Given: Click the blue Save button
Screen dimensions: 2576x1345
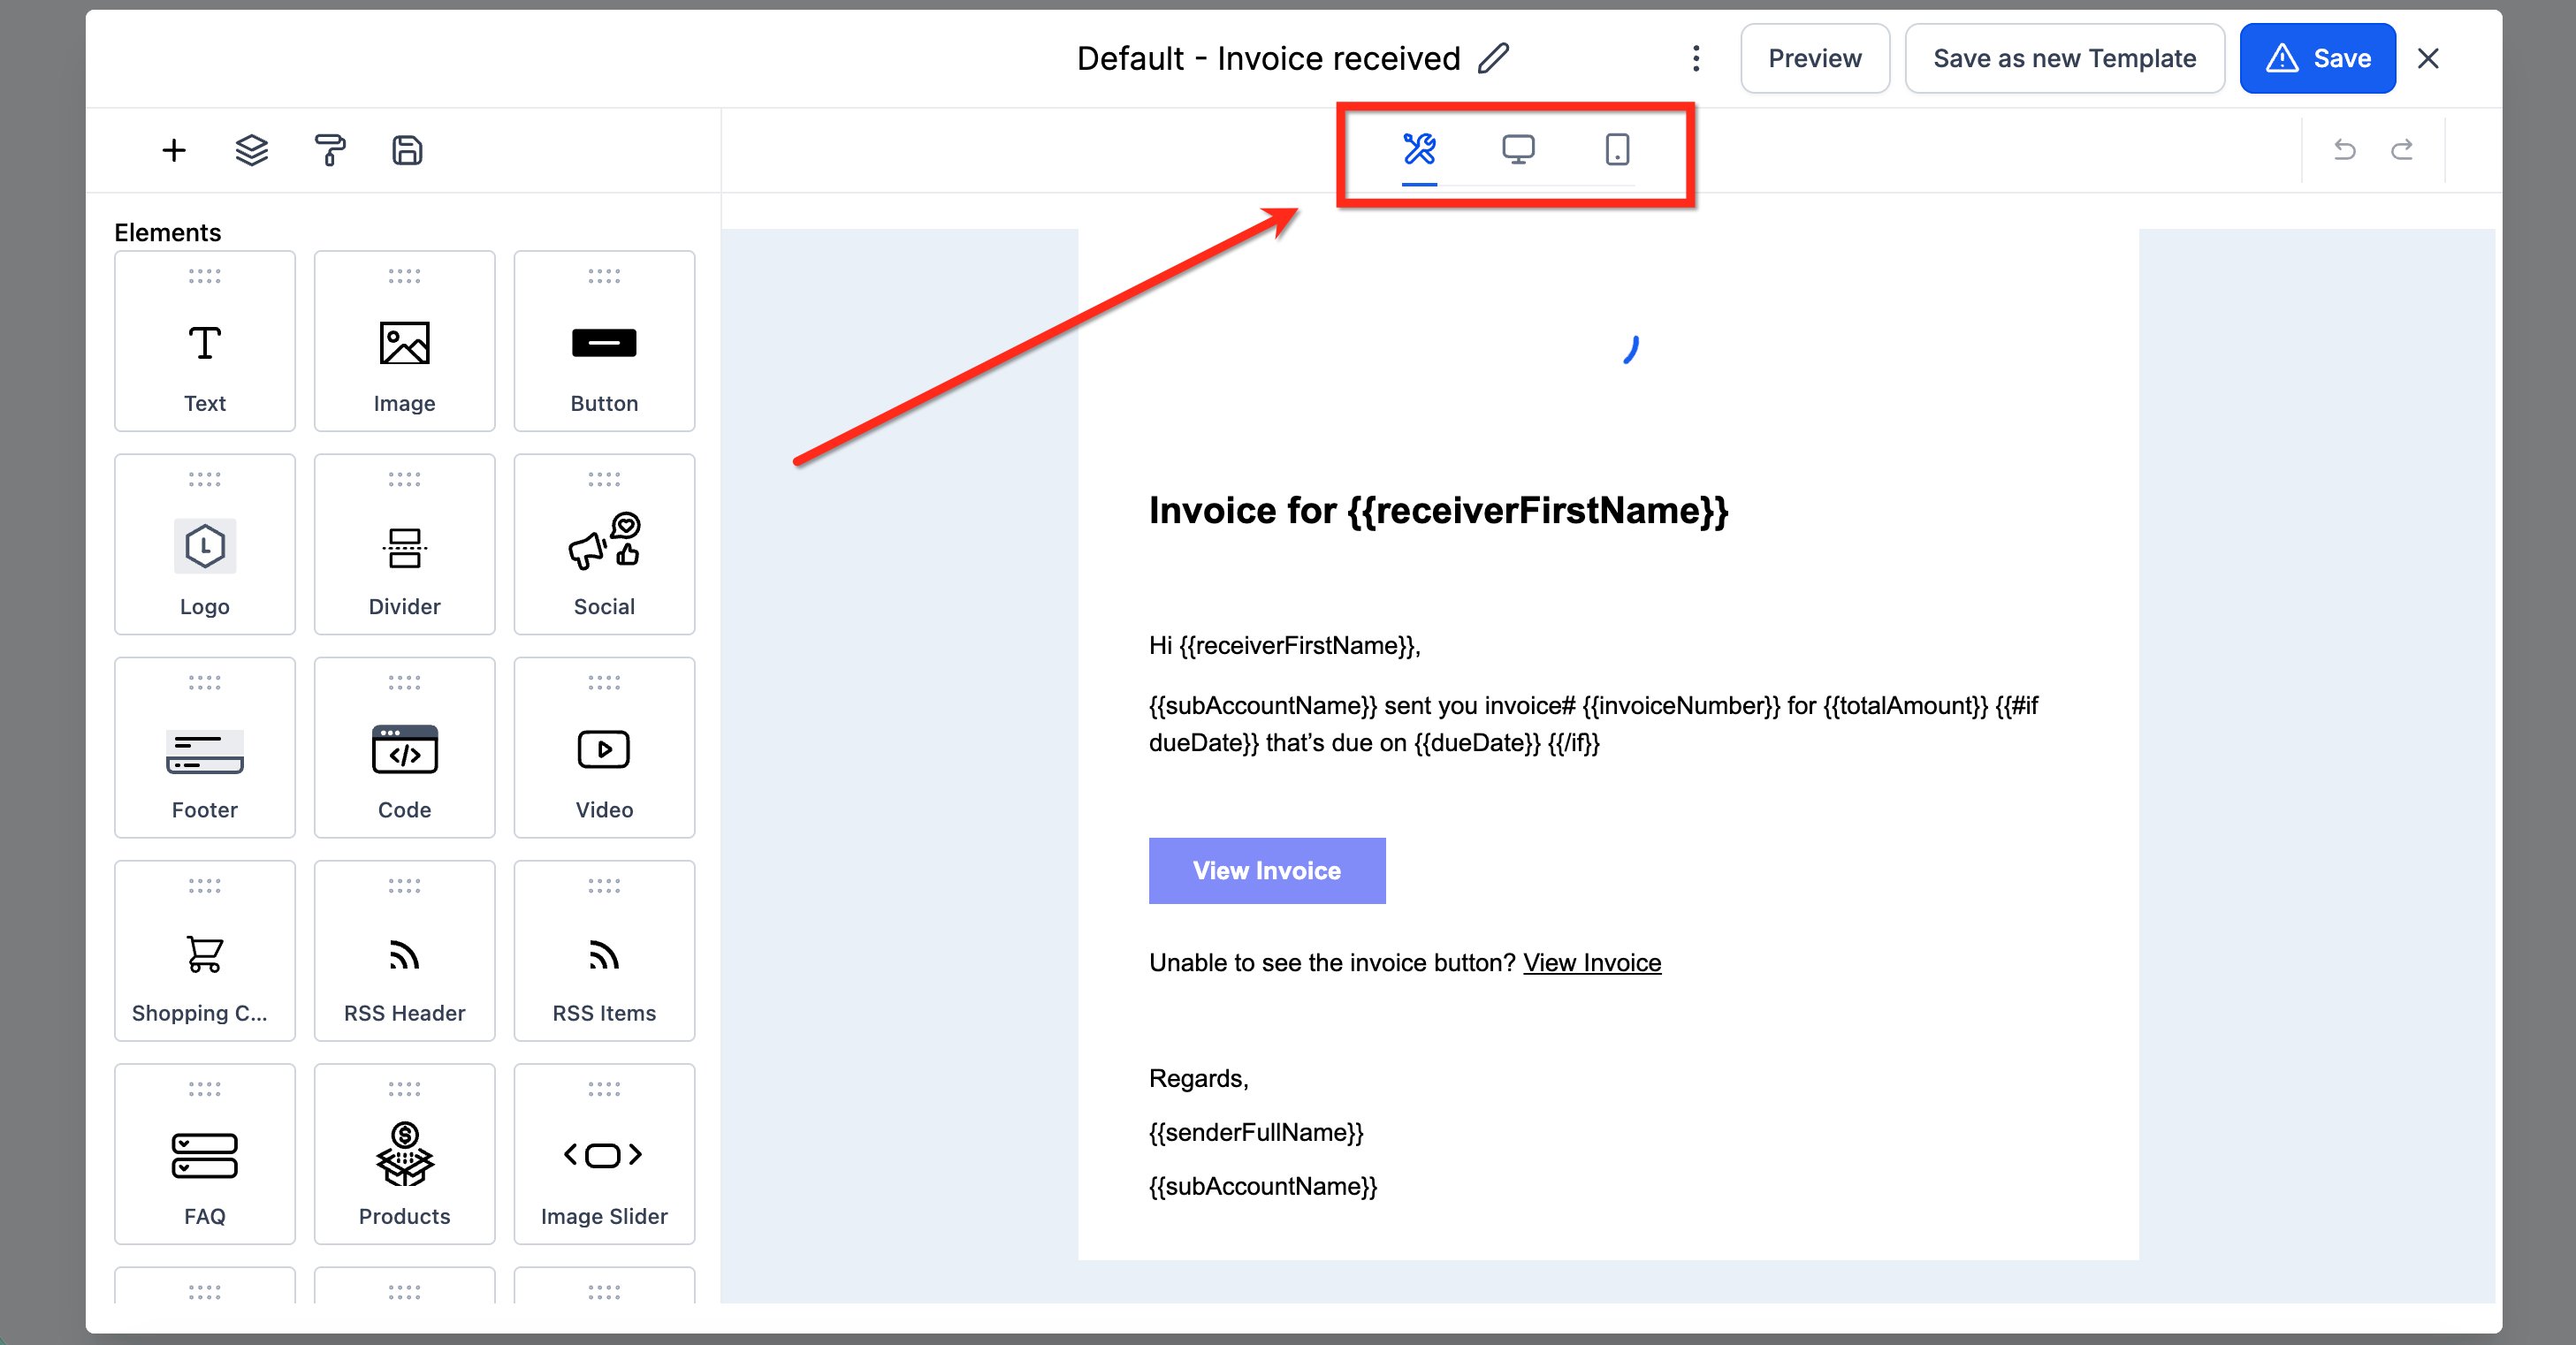Looking at the screenshot, I should (x=2316, y=58).
